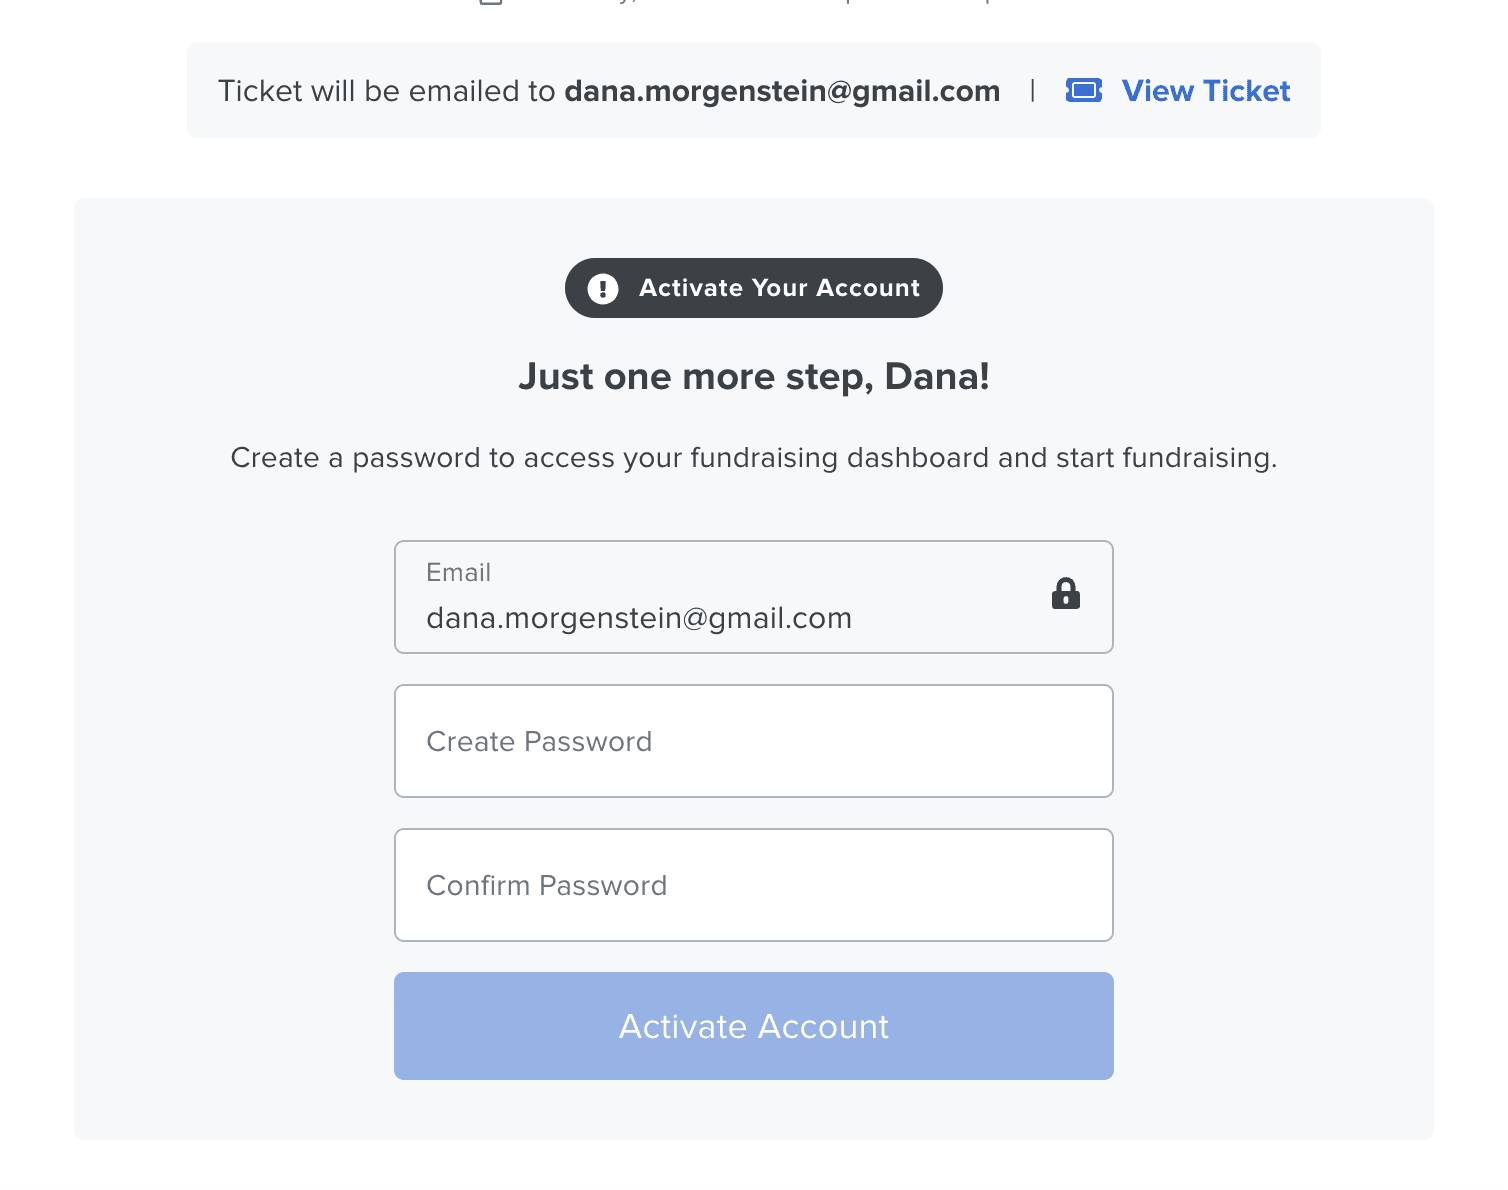Image resolution: width=1508 pixels, height=1190 pixels.
Task: Click the exclamation alert icon in badge
Action: 603,289
